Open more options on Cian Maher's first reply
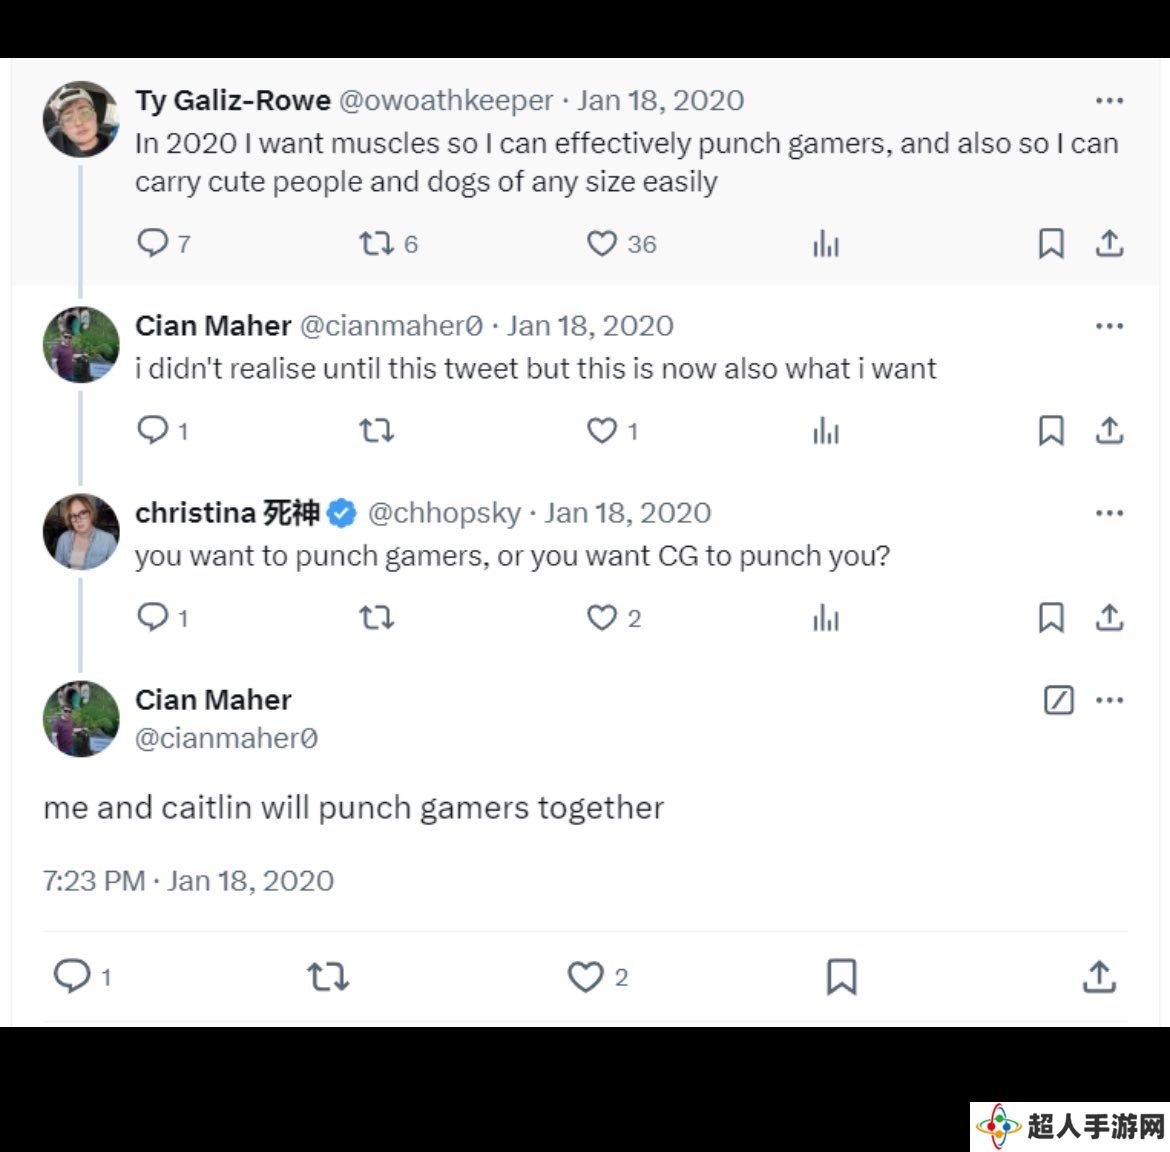 point(1110,326)
